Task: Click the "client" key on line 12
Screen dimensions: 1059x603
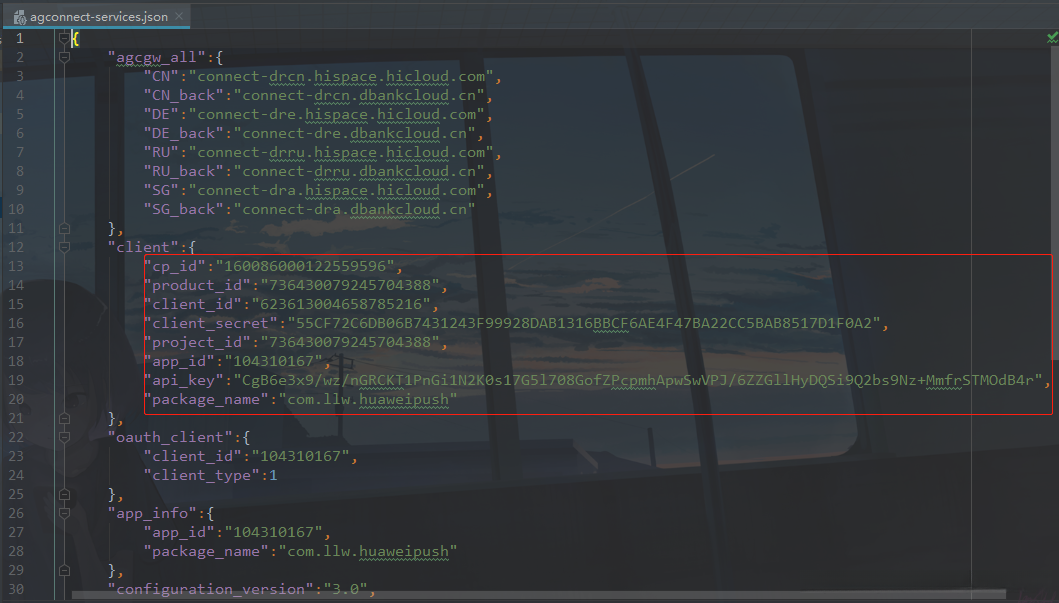Action: pyautogui.click(x=143, y=247)
